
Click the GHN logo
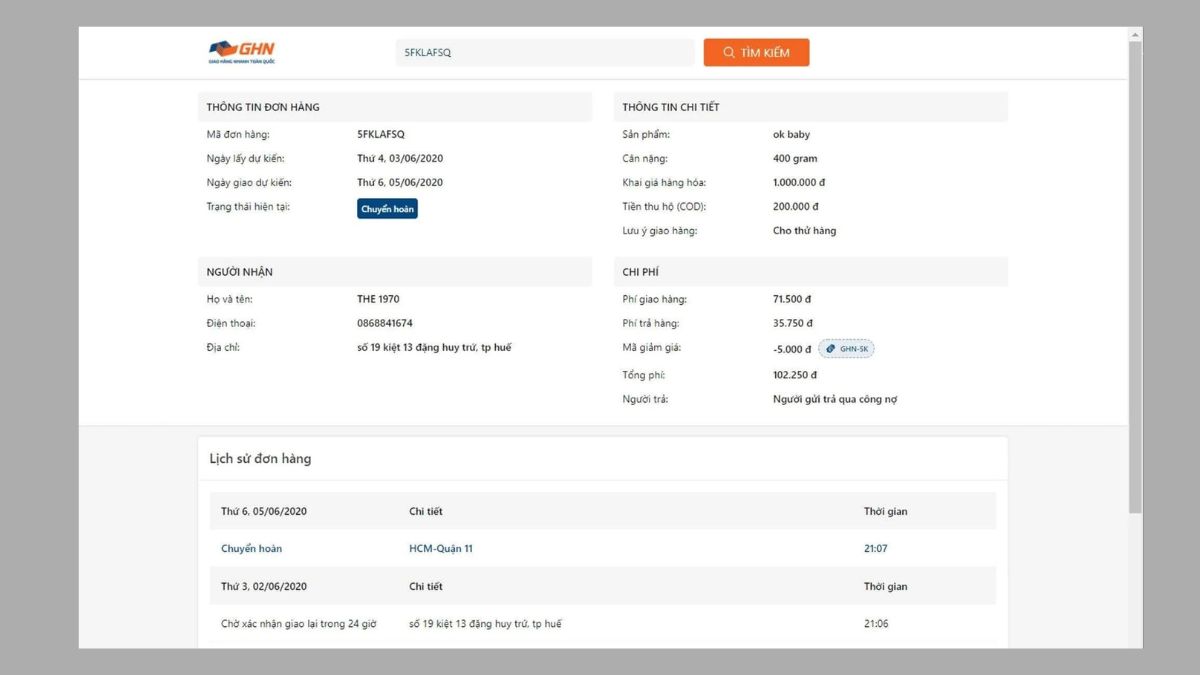[x=241, y=52]
